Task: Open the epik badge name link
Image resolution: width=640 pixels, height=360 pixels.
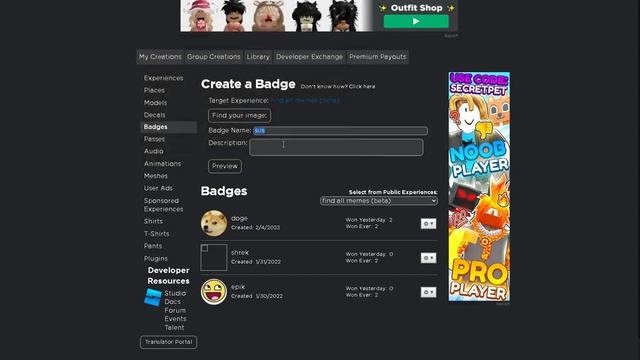Action: (238, 287)
